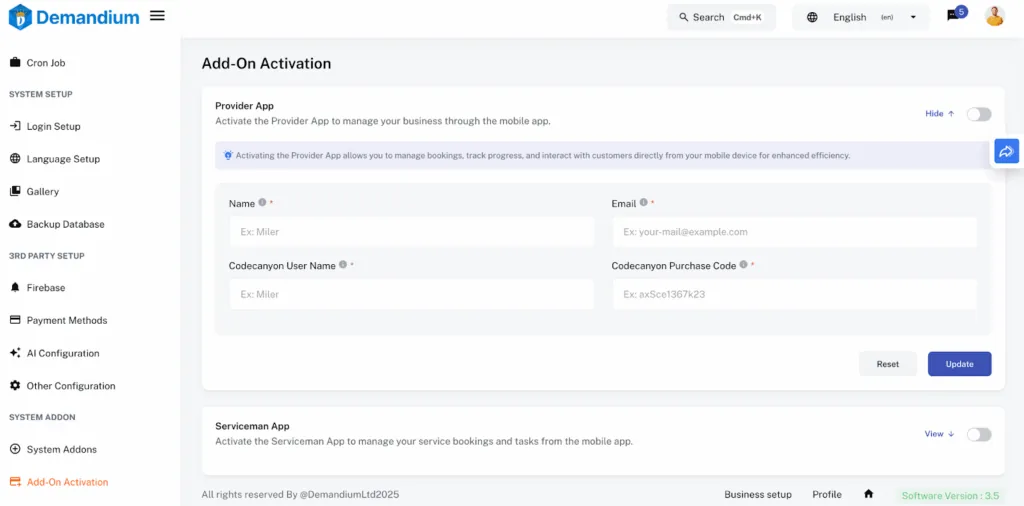Click the AI Configuration sparkle icon
Screen dimensions: 1024x506
click(15, 353)
